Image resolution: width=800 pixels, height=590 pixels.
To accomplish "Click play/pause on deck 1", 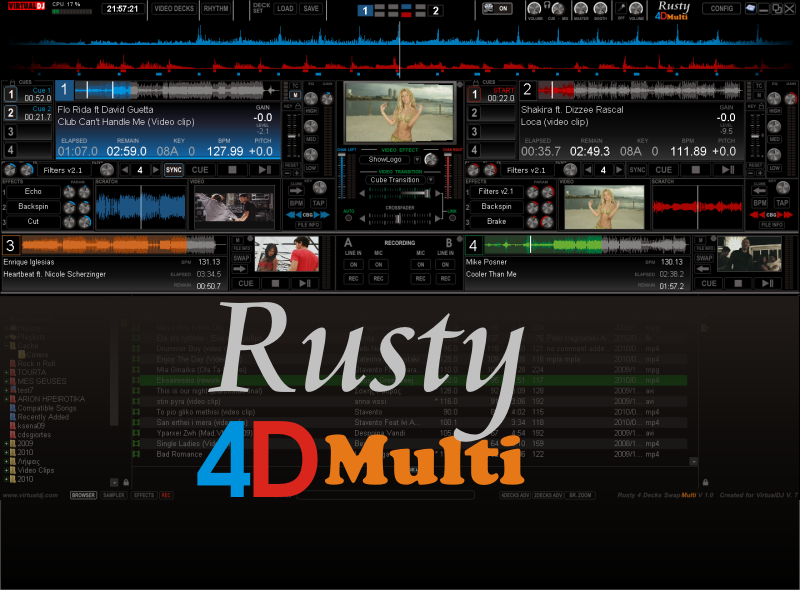I will pos(264,170).
